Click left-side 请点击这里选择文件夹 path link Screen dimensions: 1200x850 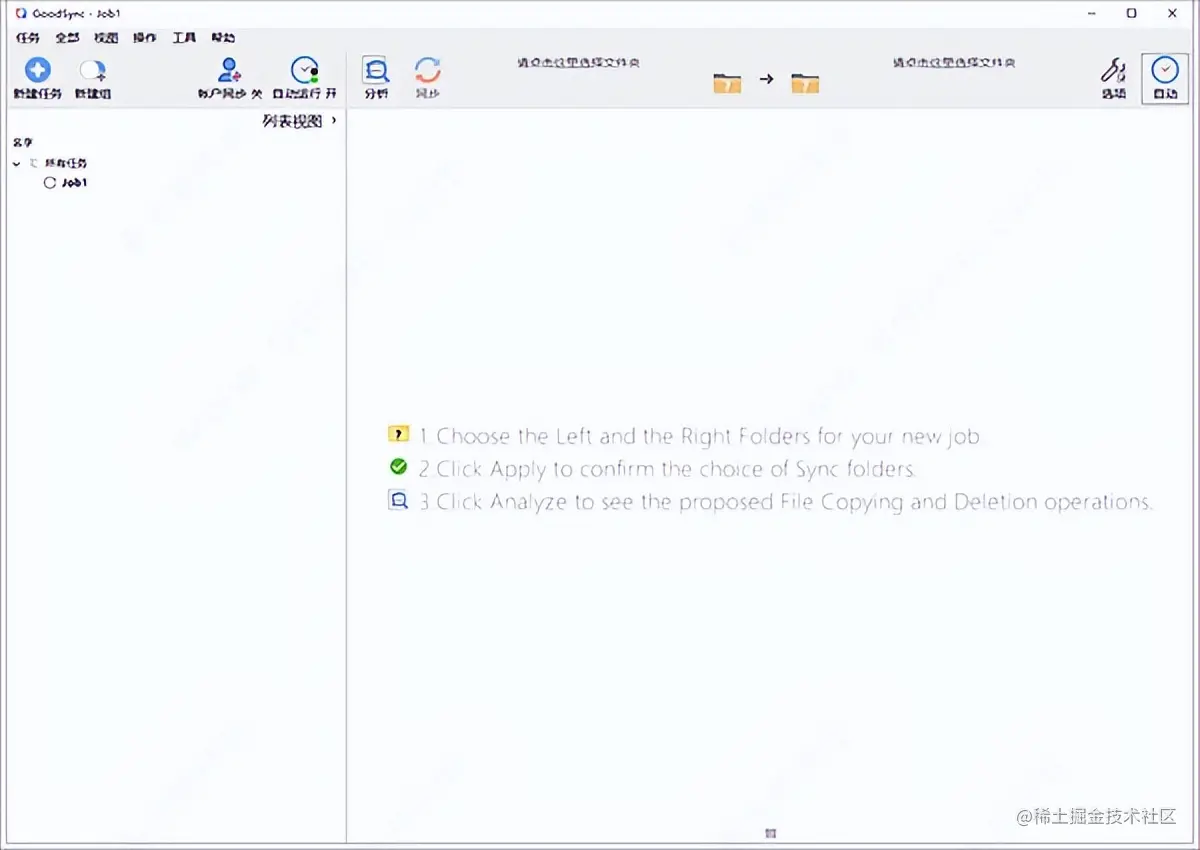tap(578, 62)
